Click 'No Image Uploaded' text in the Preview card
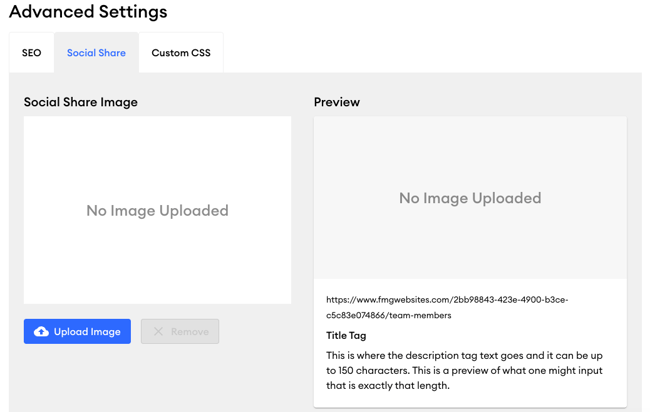This screenshot has width=650, height=412. [x=470, y=198]
